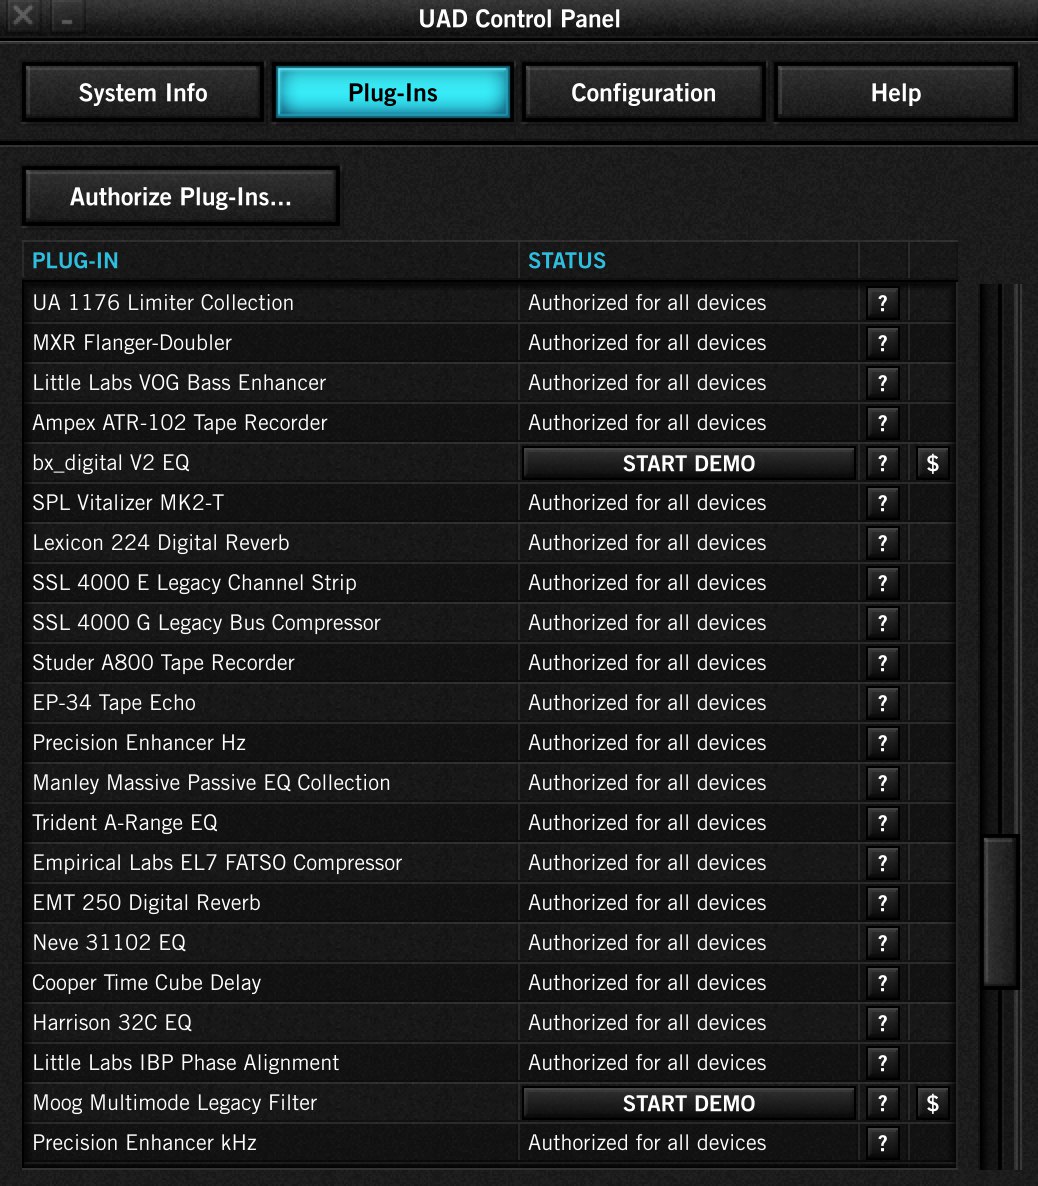Click the ? icon for Lexicon 224 Digital Reverb
The width and height of the screenshot is (1038, 1186).
pos(882,544)
